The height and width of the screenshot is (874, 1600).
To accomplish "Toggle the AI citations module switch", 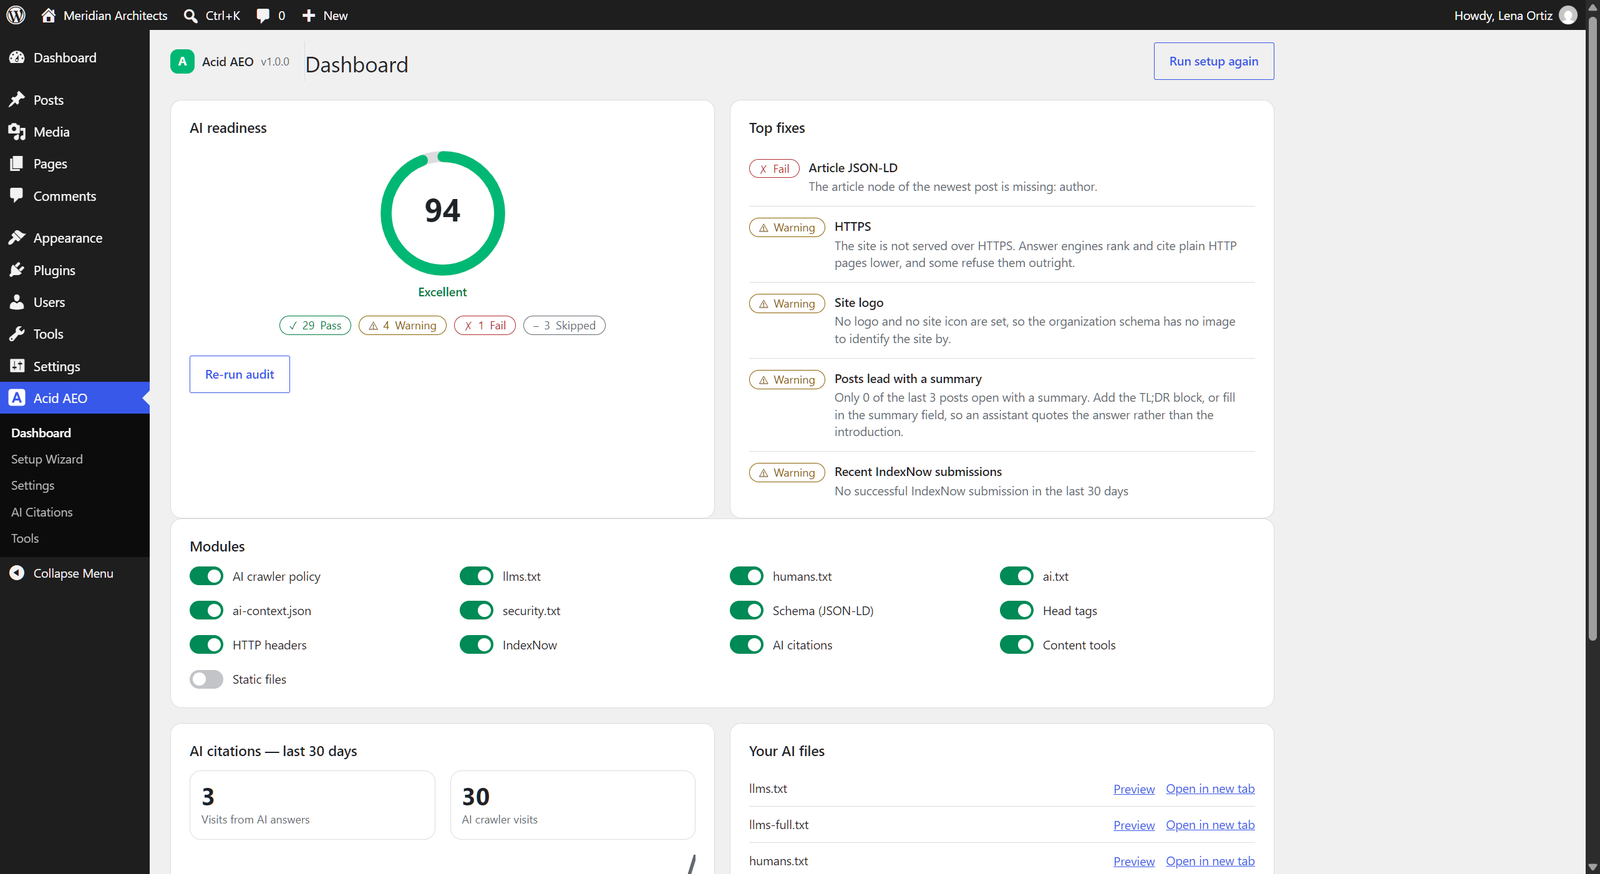I will coord(747,645).
